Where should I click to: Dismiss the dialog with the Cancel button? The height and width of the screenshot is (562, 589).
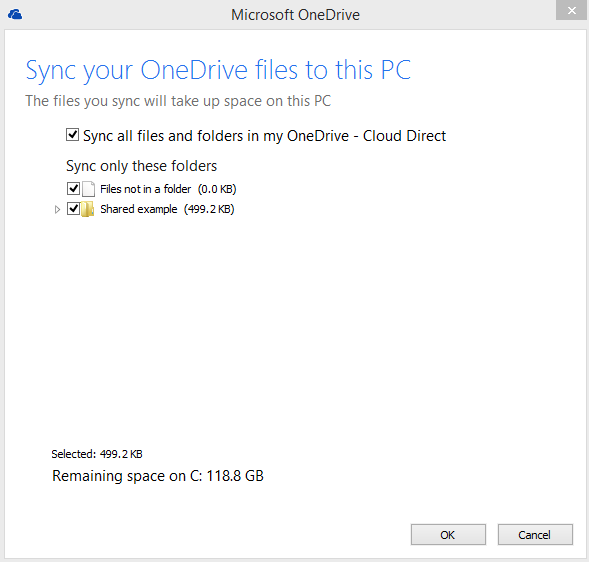(535, 535)
